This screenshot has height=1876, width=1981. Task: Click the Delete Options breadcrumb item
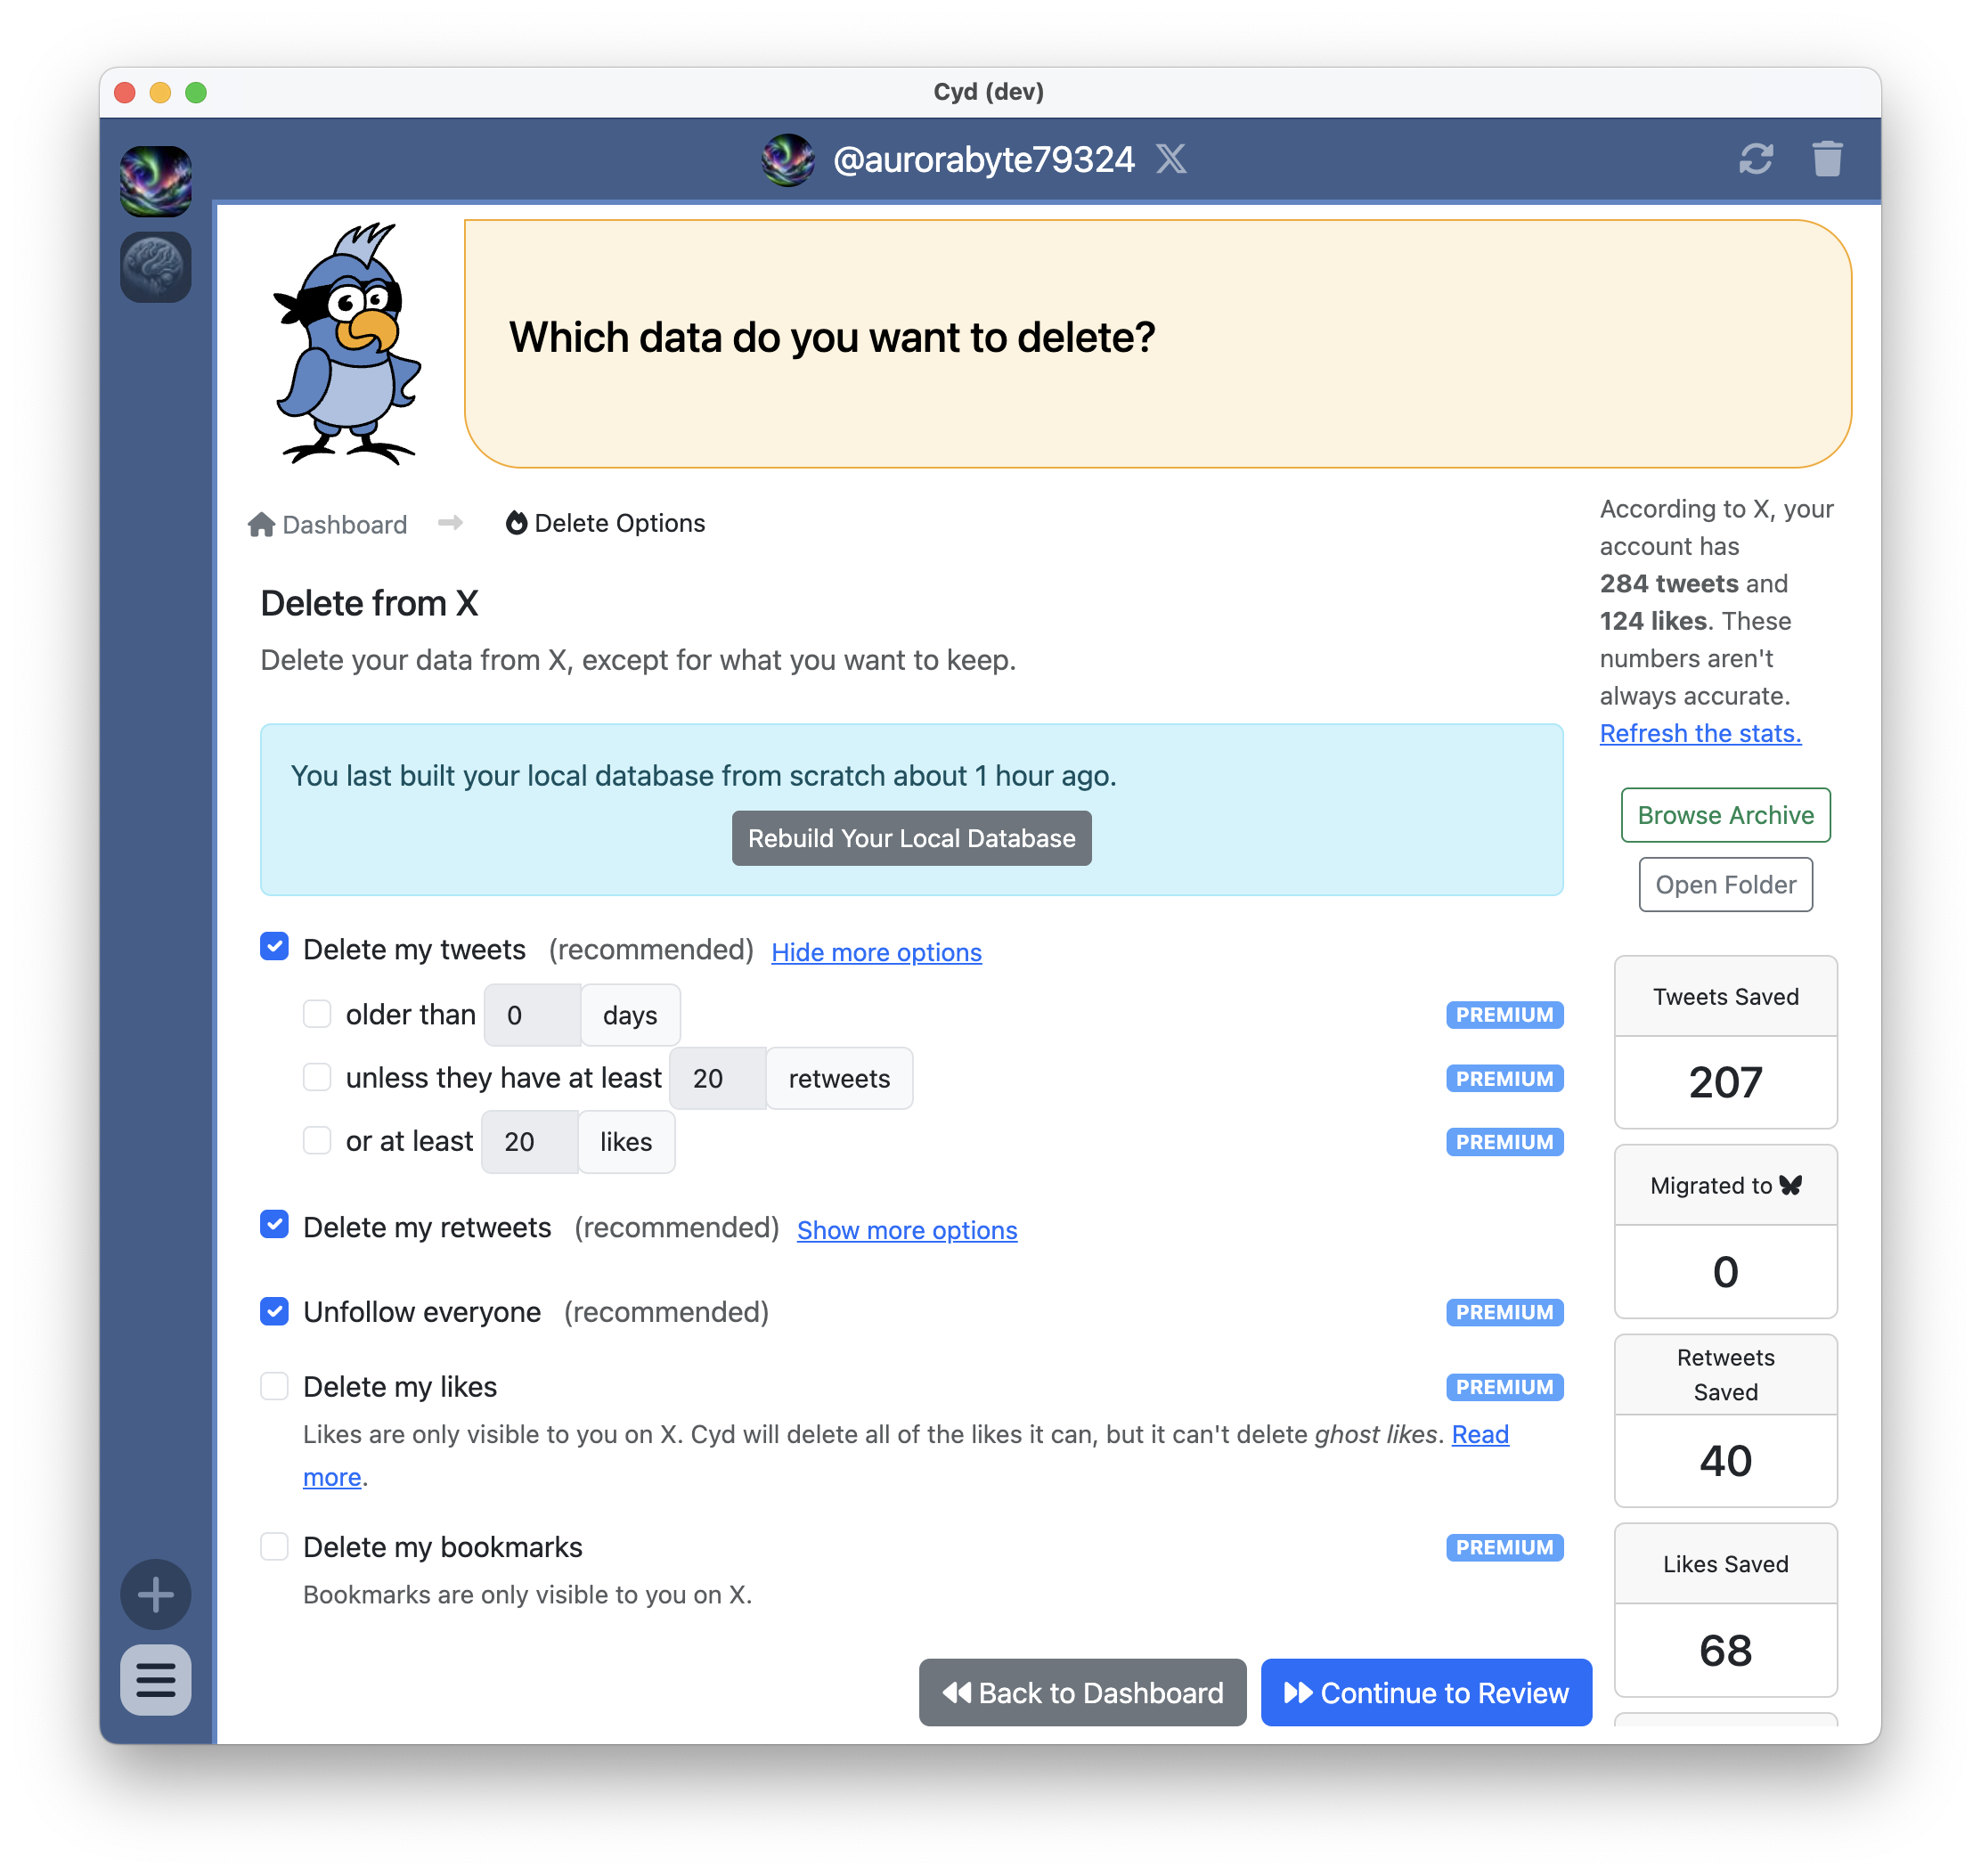pyautogui.click(x=605, y=523)
